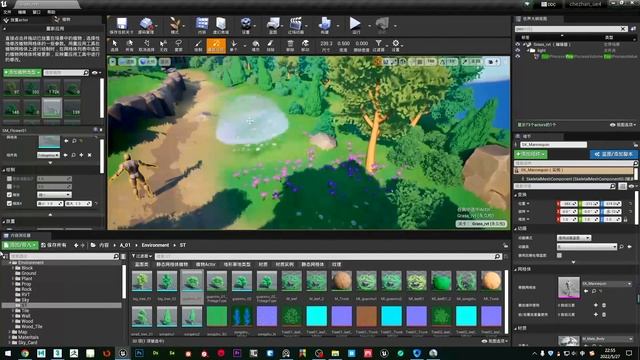Toggle third checked checkbox in paint settings

click(9, 195)
